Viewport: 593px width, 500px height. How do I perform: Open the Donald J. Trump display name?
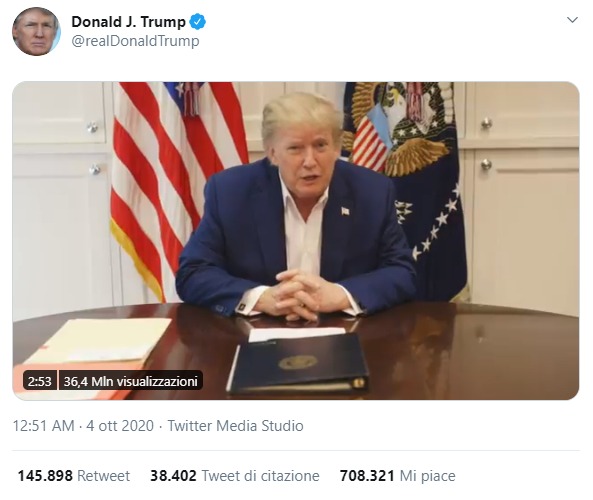point(129,22)
